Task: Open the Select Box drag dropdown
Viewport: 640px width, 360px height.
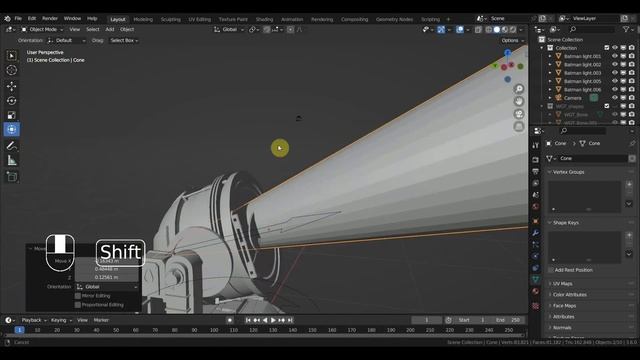Action: tap(124, 40)
